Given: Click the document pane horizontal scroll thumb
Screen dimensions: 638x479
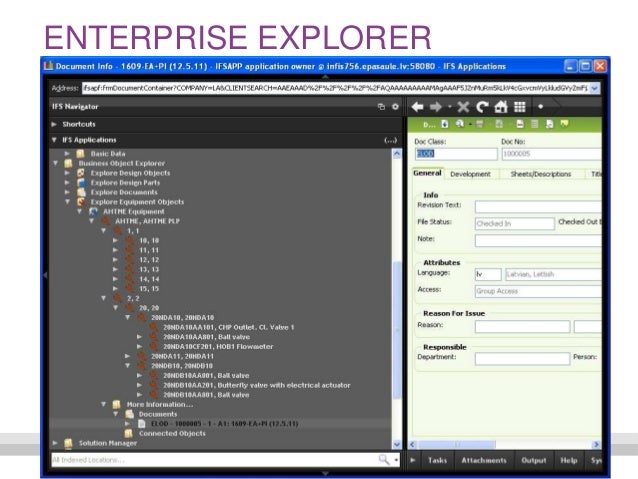Looking at the screenshot, I should click(x=457, y=444).
